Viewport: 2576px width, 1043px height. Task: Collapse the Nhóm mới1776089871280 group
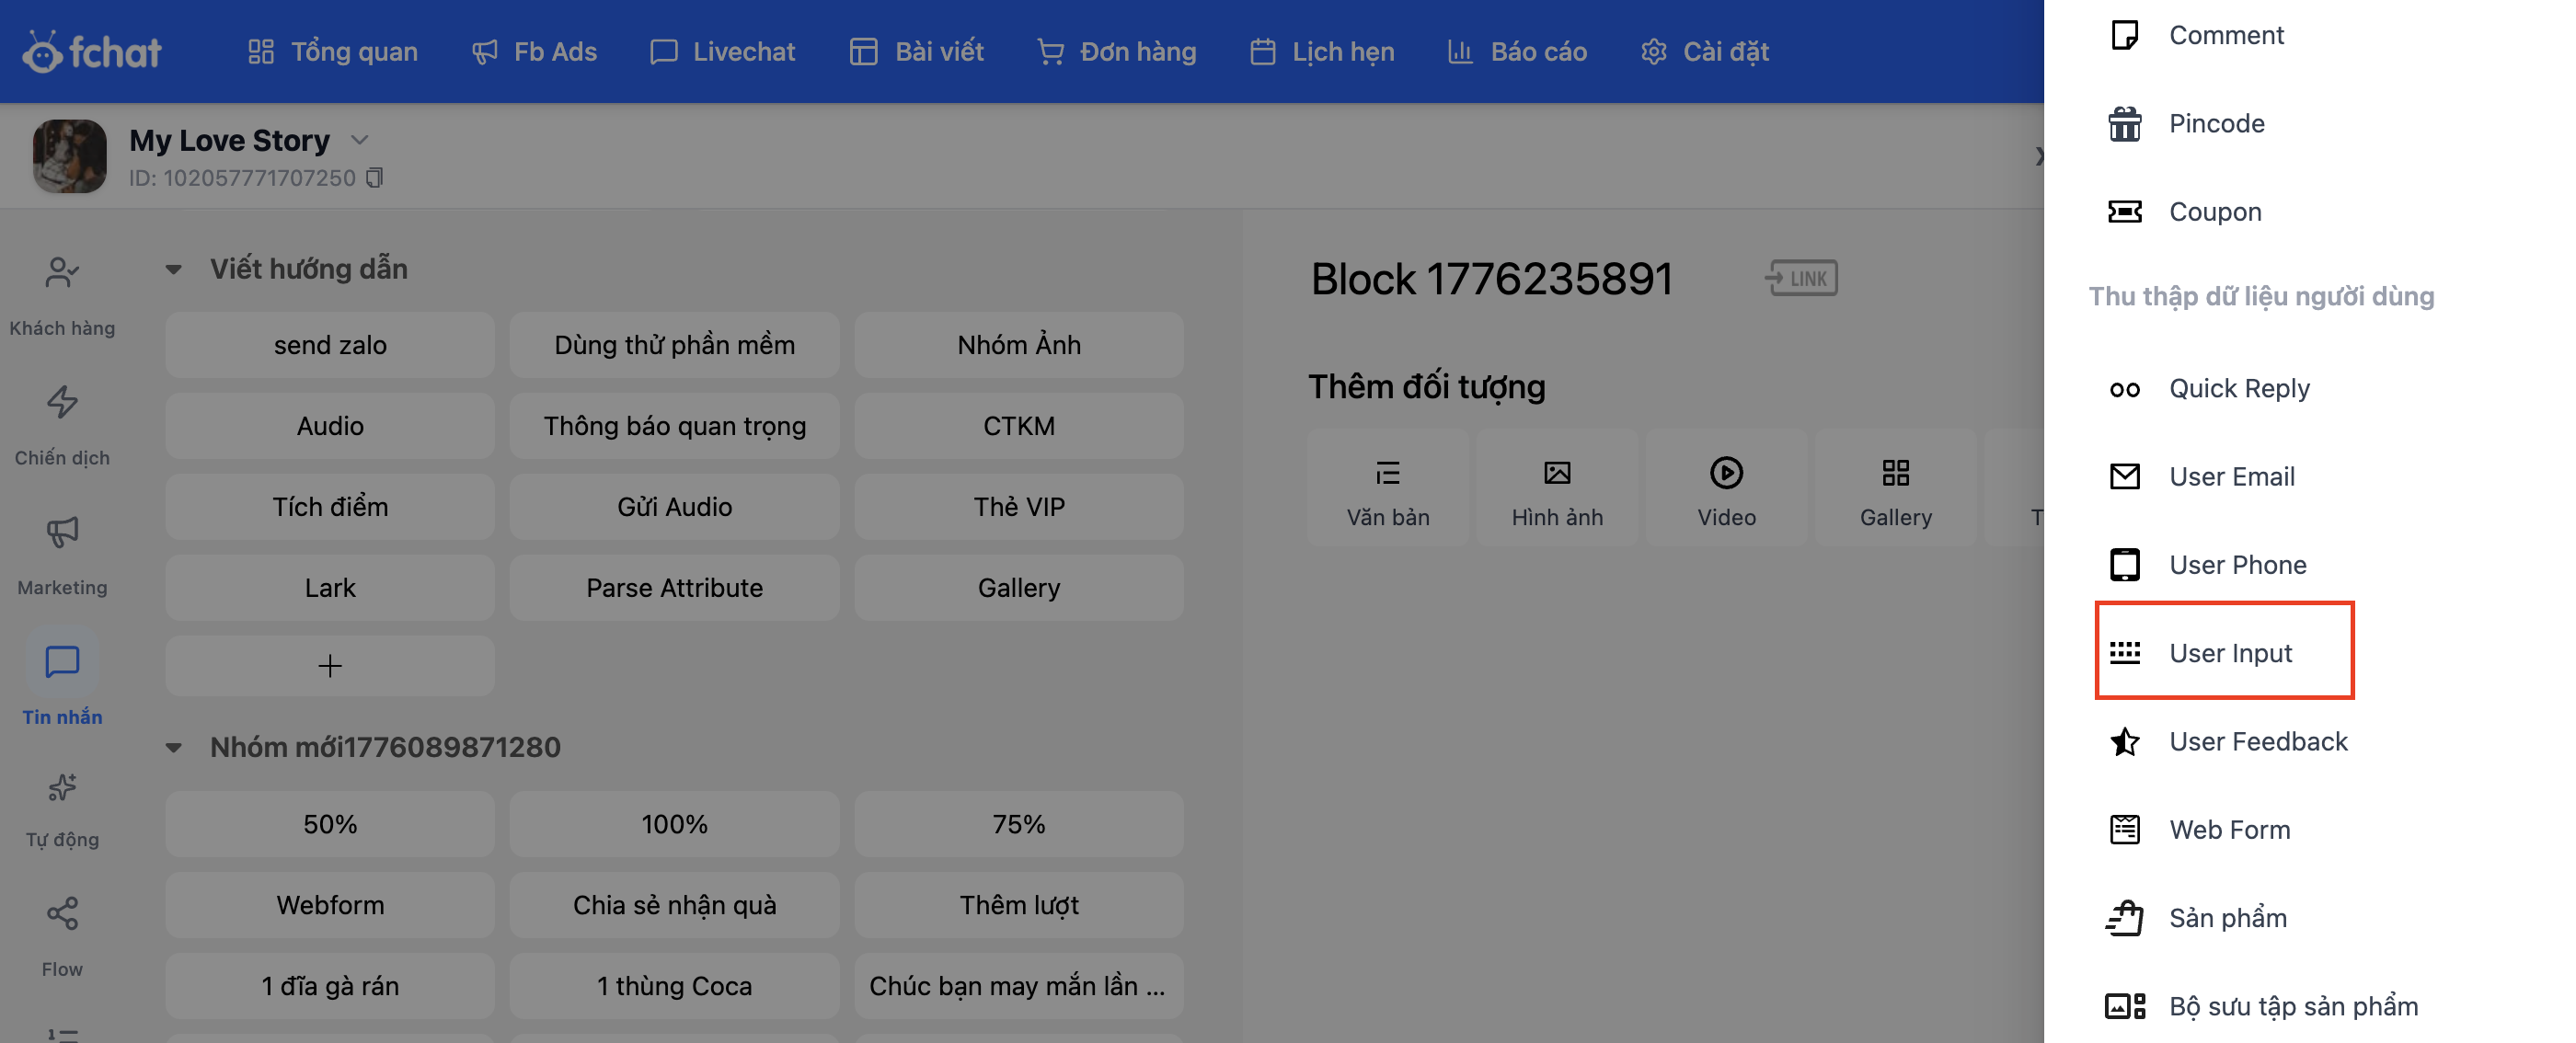pyautogui.click(x=174, y=747)
